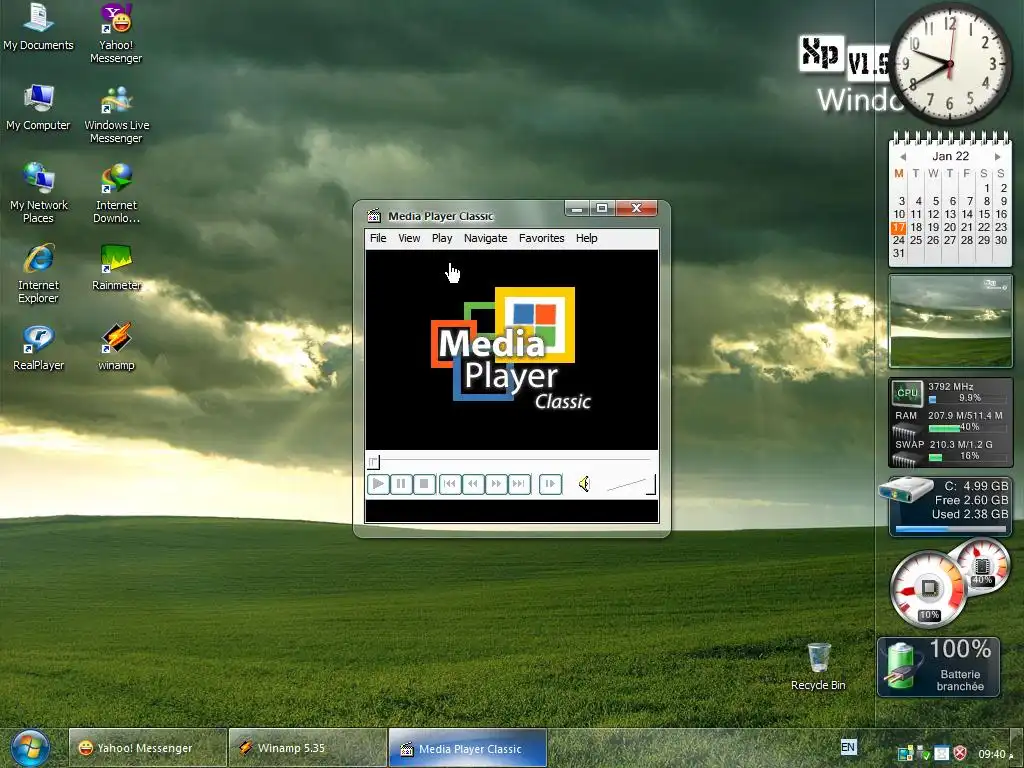The height and width of the screenshot is (768, 1024).
Task: Switch to Winamp 5.35 taskbar button
Action: coord(307,748)
